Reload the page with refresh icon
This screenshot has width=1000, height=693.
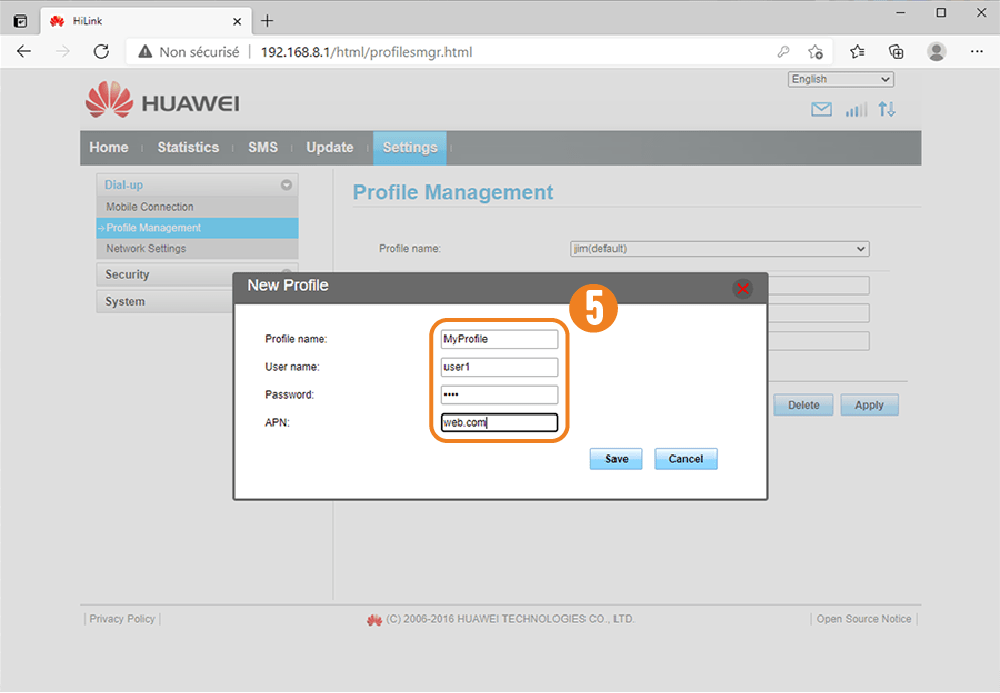pyautogui.click(x=101, y=52)
